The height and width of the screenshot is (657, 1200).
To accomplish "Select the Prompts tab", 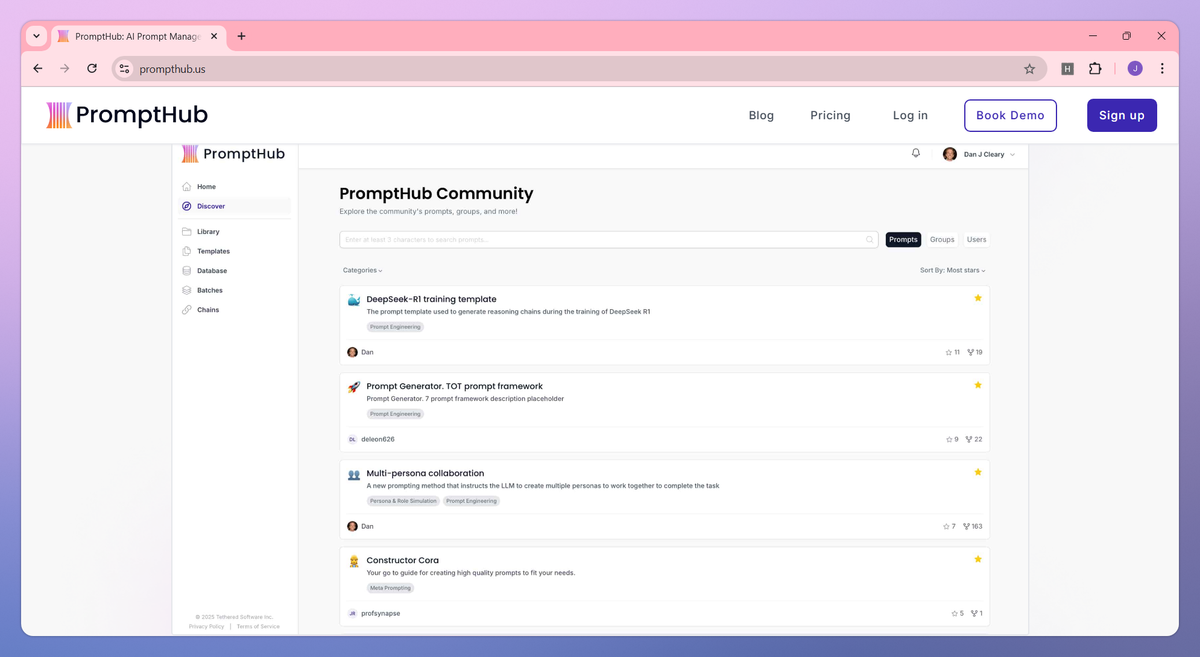I will tap(903, 240).
